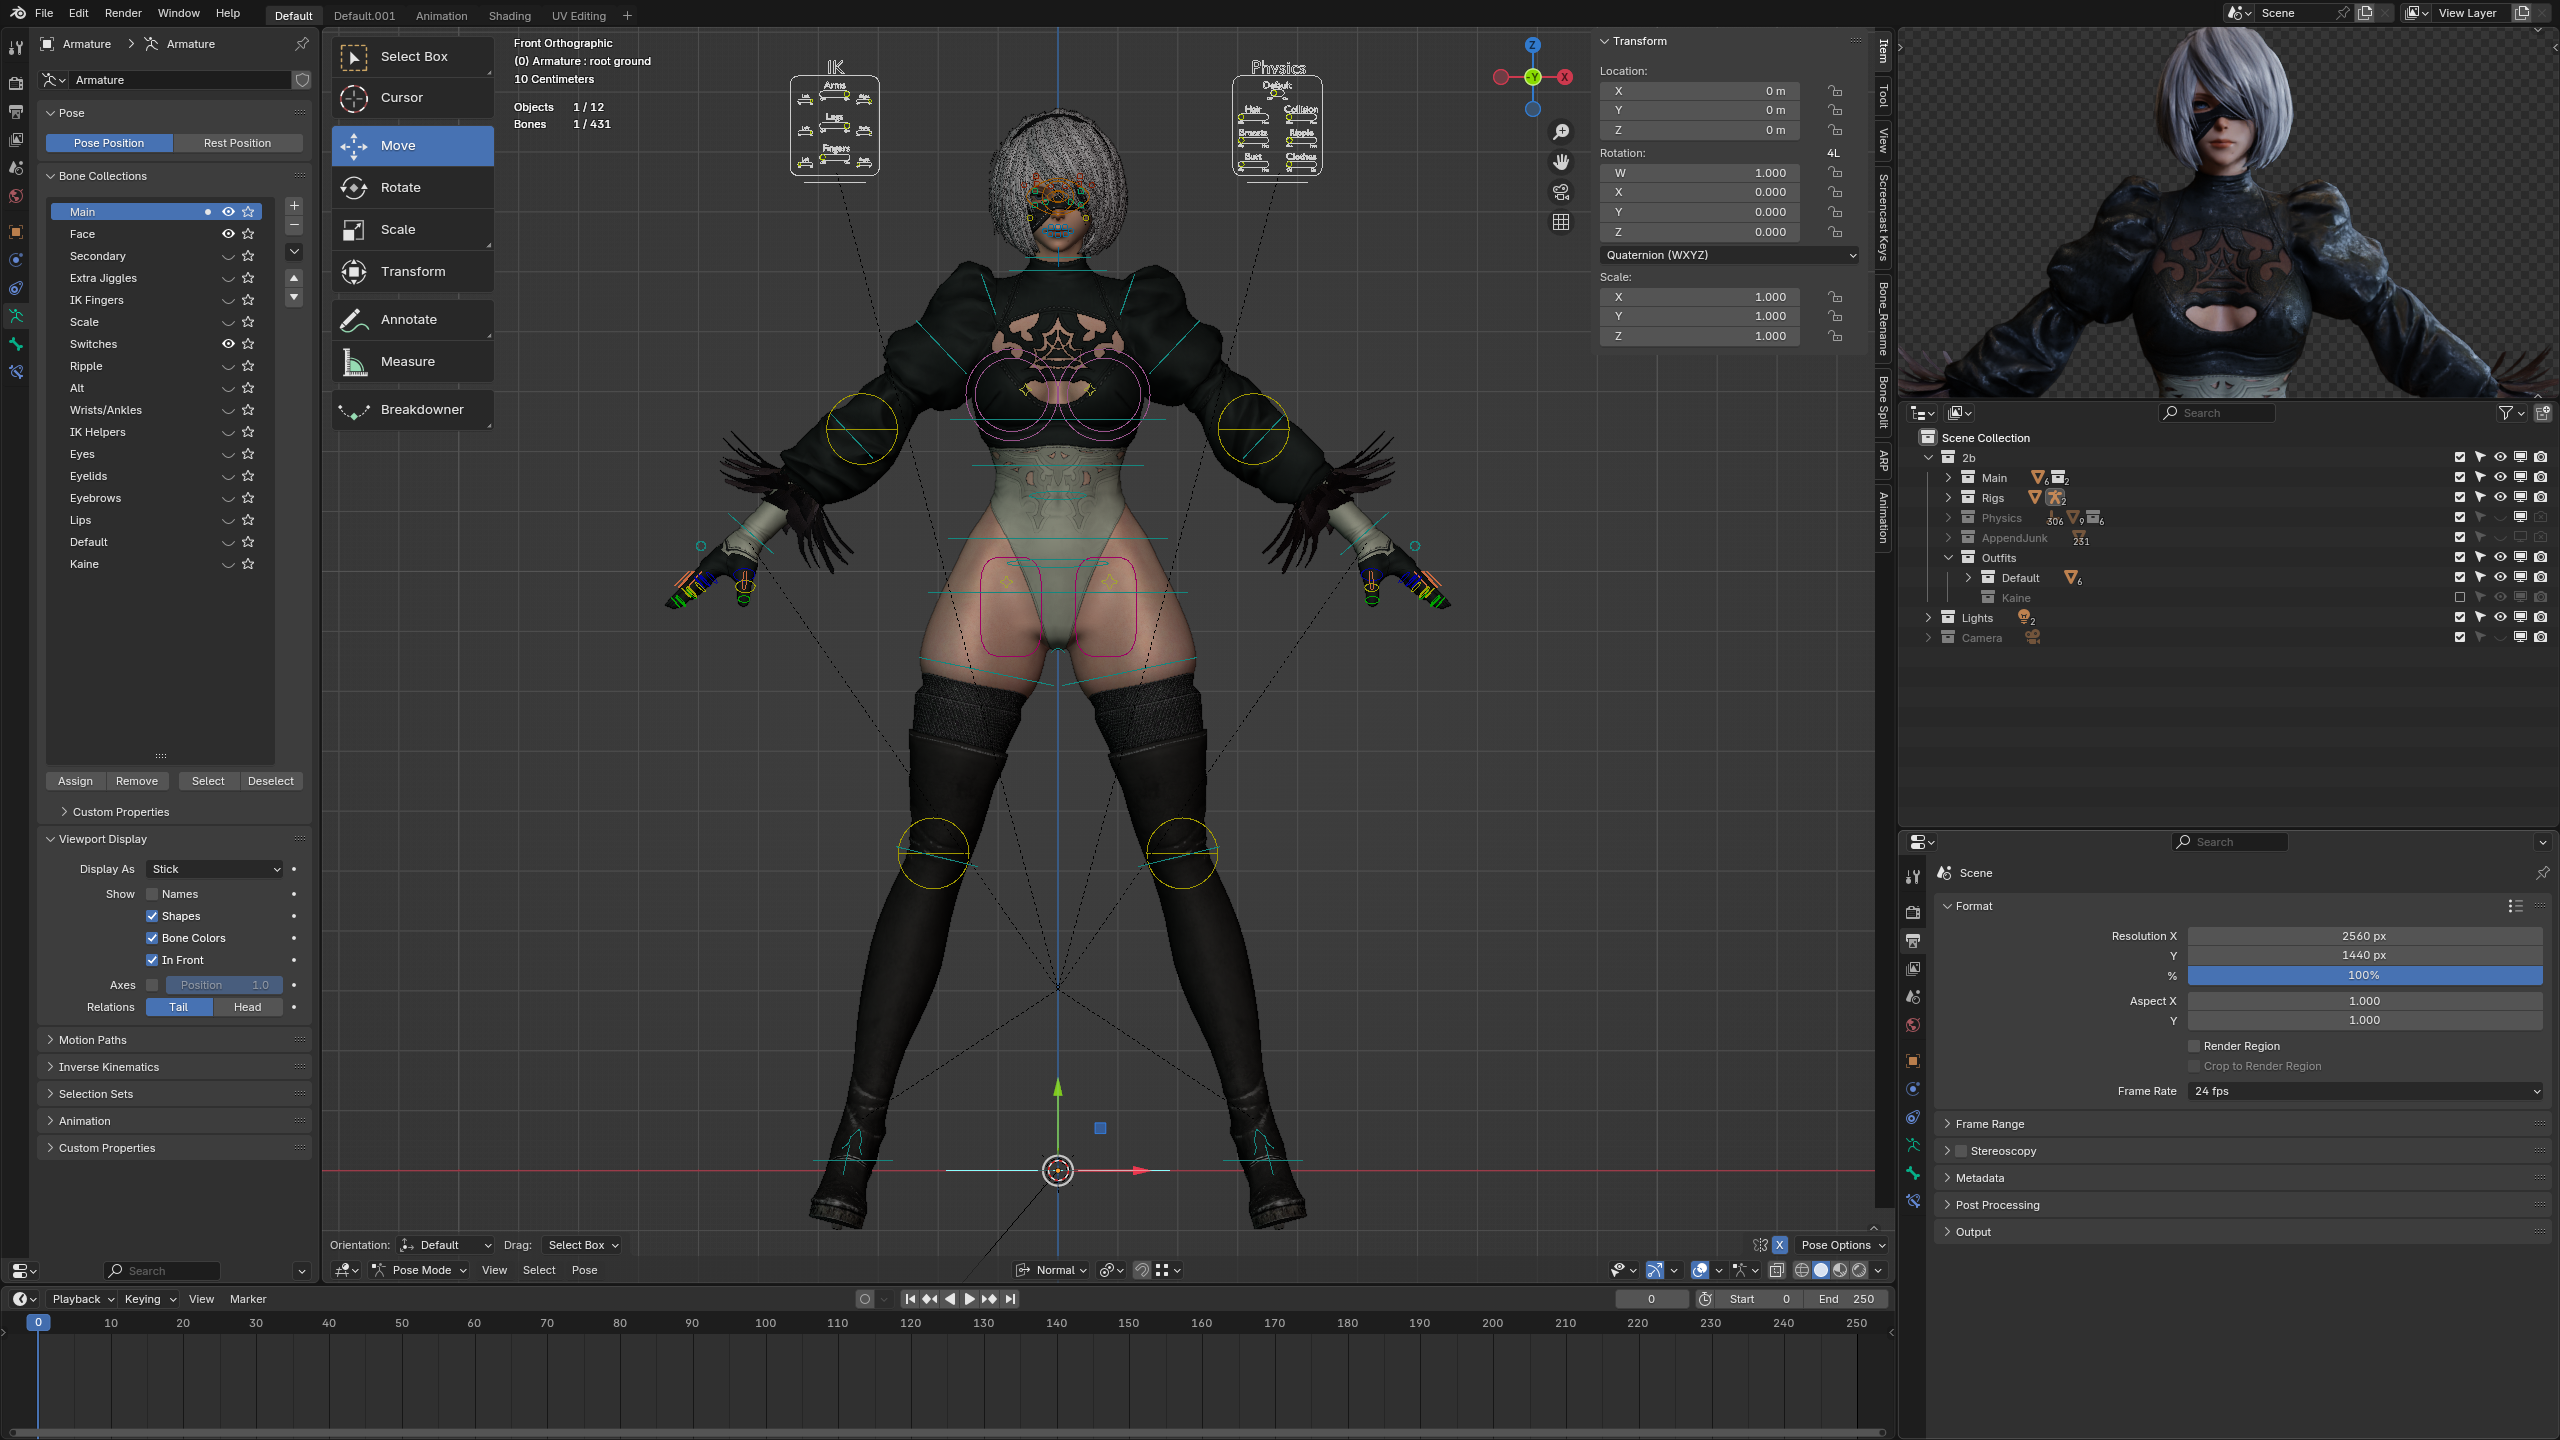This screenshot has width=2560, height=1440.
Task: Switch to the Animation workspace tab
Action: 441,16
